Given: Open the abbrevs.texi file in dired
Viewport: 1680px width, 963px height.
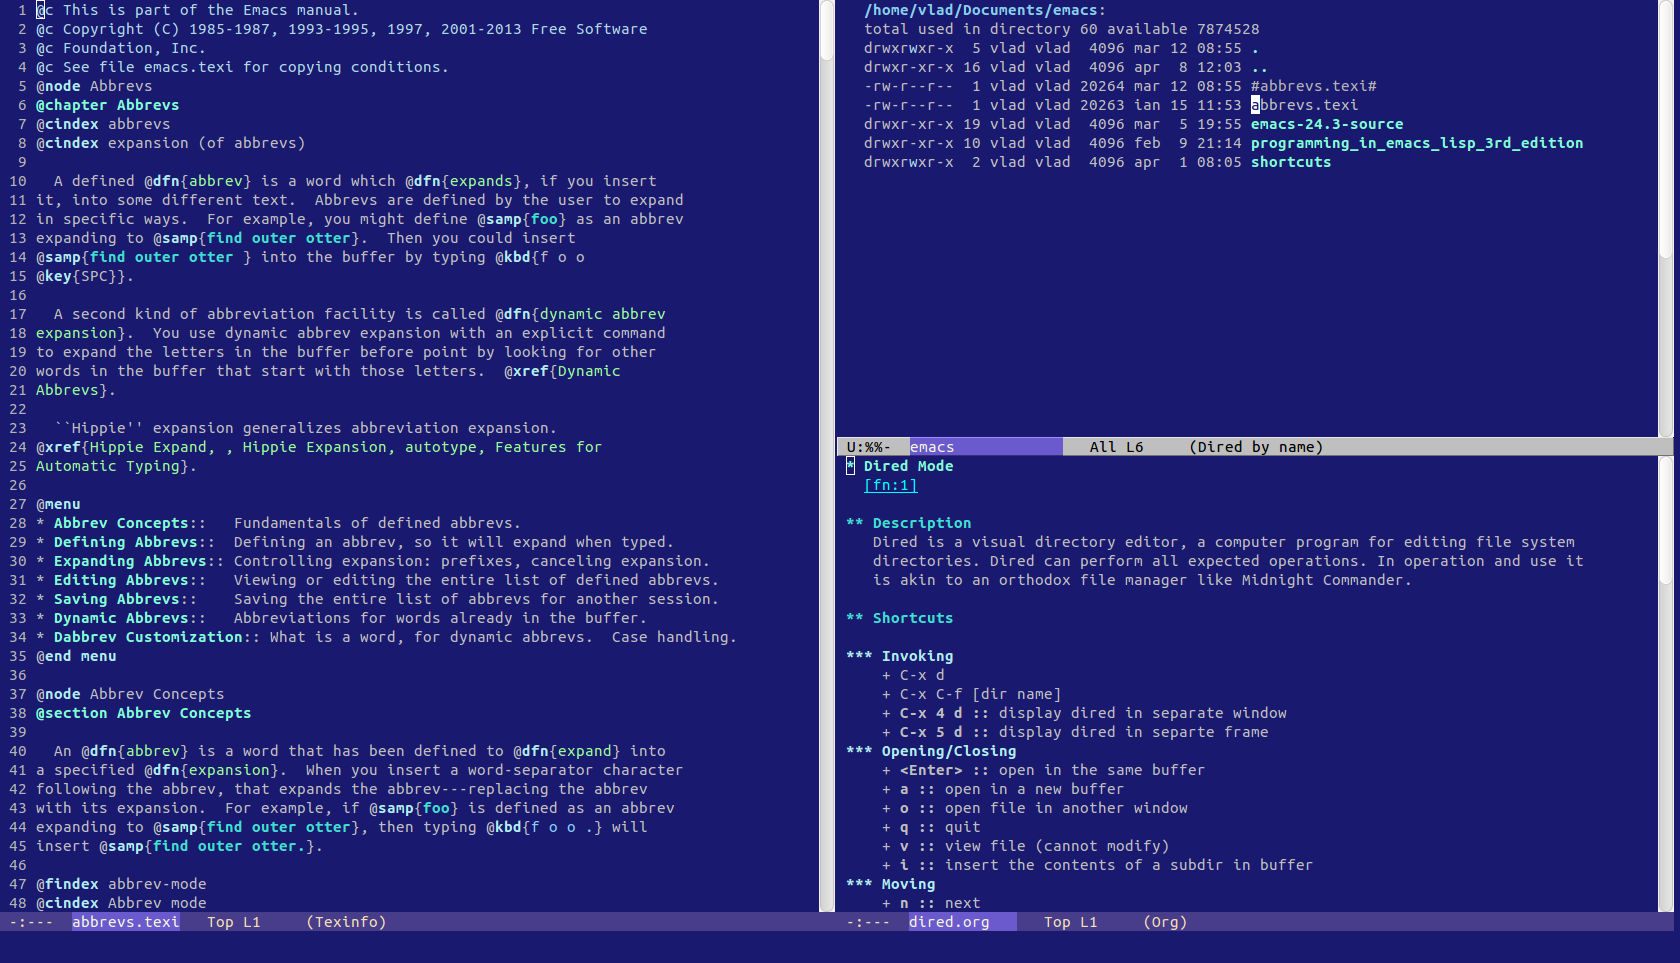Looking at the screenshot, I should 1304,105.
